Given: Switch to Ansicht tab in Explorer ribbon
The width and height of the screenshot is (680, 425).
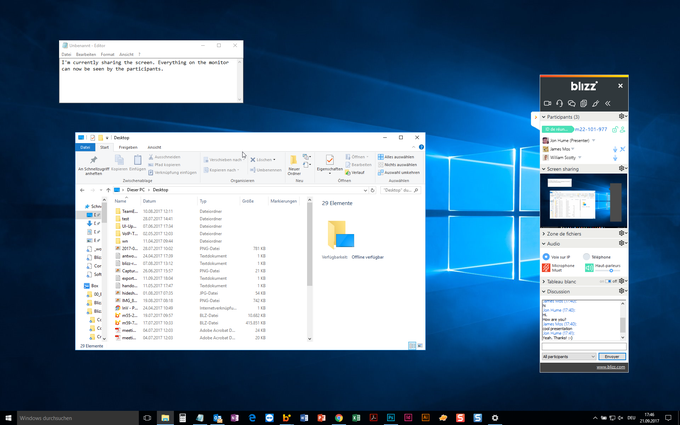Looking at the screenshot, I should [x=154, y=147].
